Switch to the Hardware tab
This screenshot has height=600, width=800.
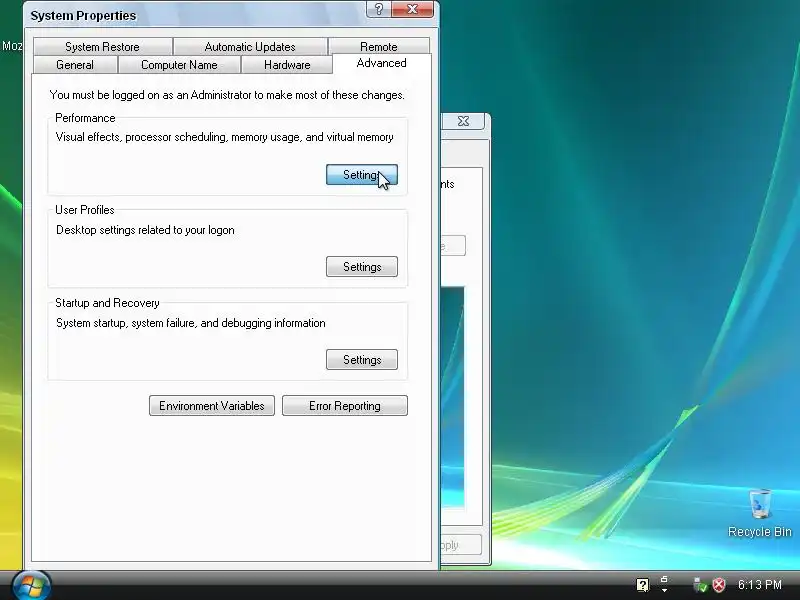287,65
